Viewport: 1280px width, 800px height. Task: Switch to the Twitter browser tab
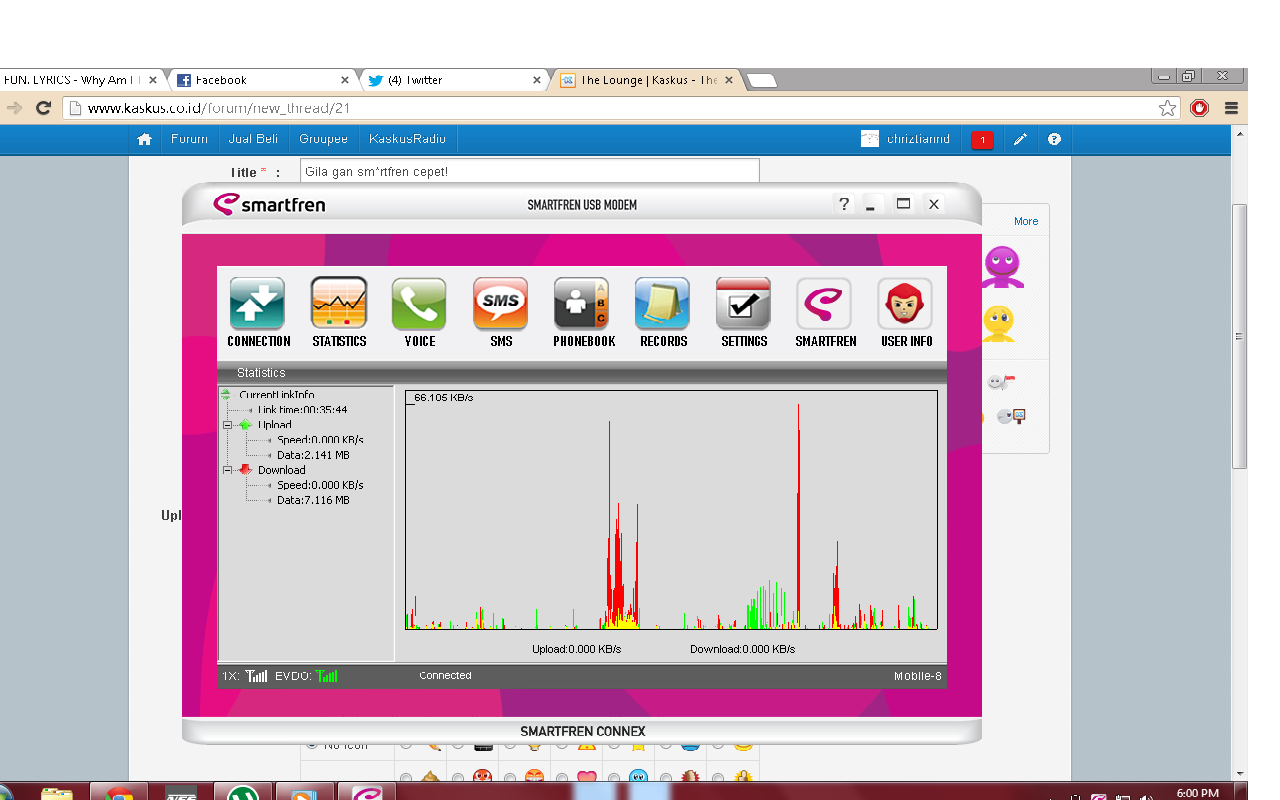click(455, 80)
